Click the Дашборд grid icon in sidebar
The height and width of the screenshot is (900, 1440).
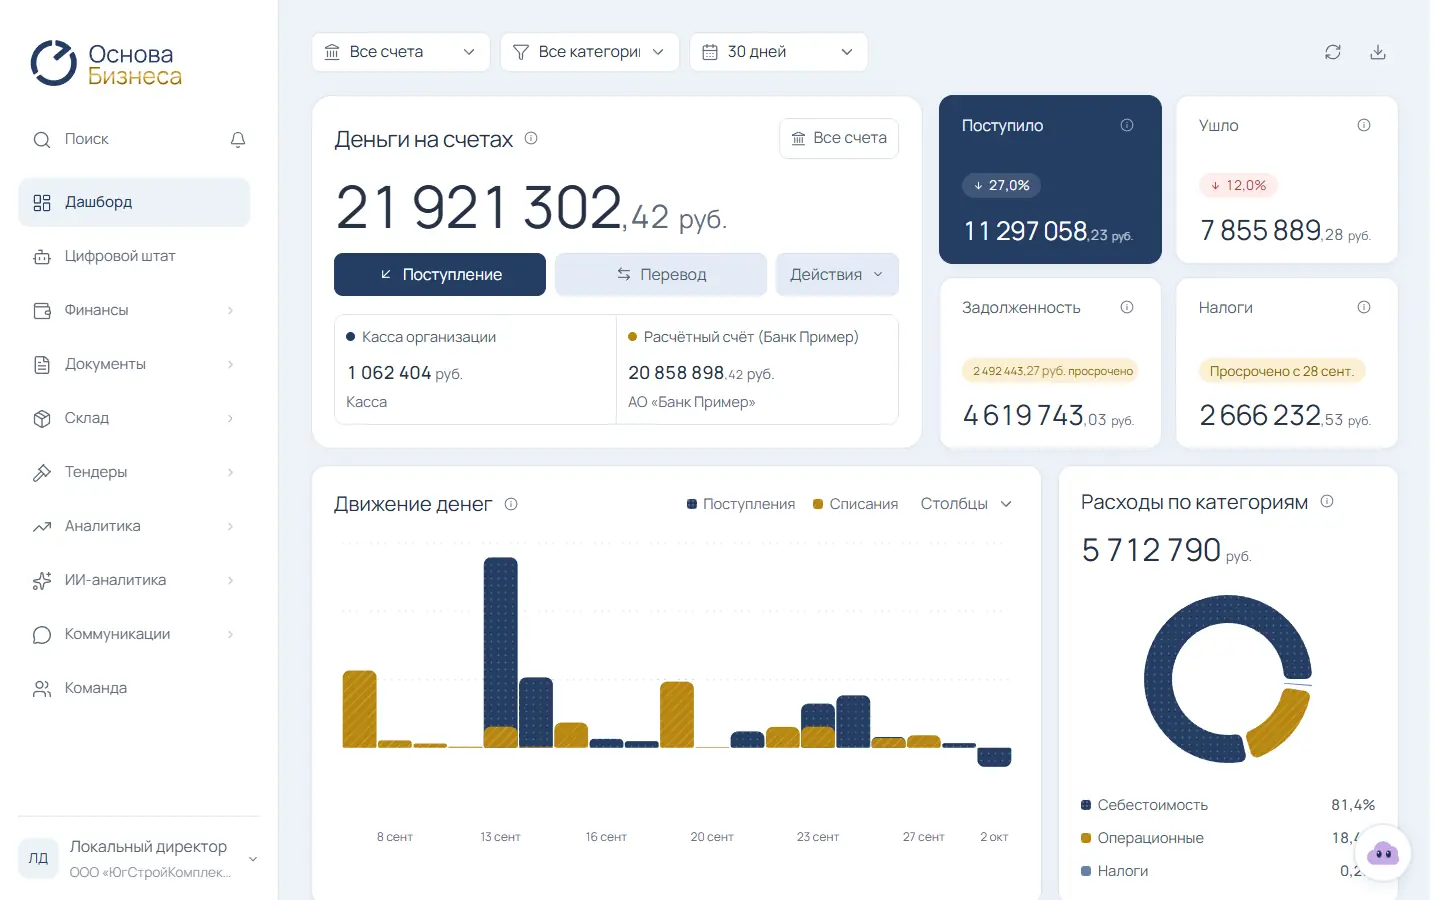[x=42, y=203]
